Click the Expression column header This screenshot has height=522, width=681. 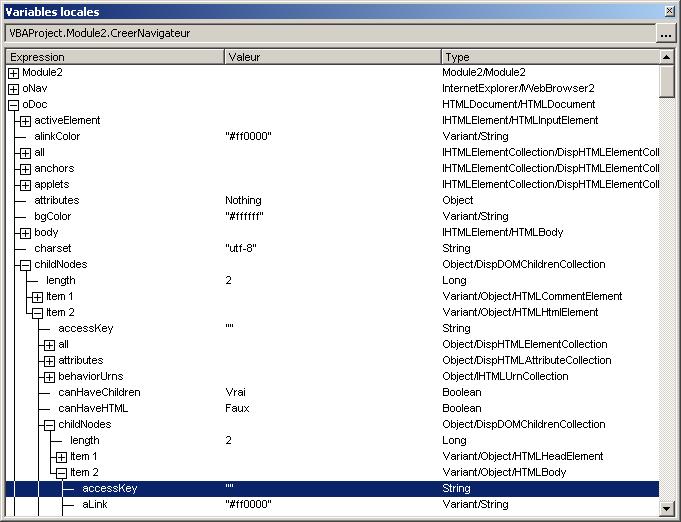[x=113, y=57]
